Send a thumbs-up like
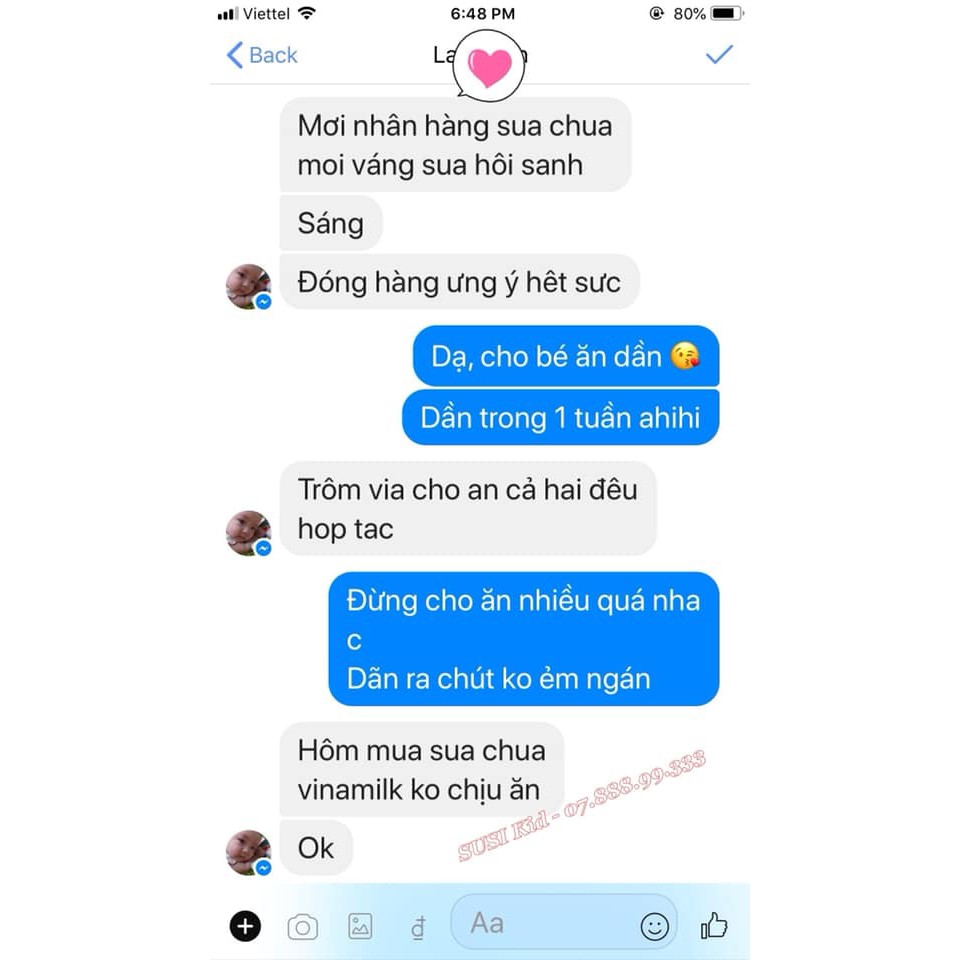This screenshot has height=960, width=960. 714,925
